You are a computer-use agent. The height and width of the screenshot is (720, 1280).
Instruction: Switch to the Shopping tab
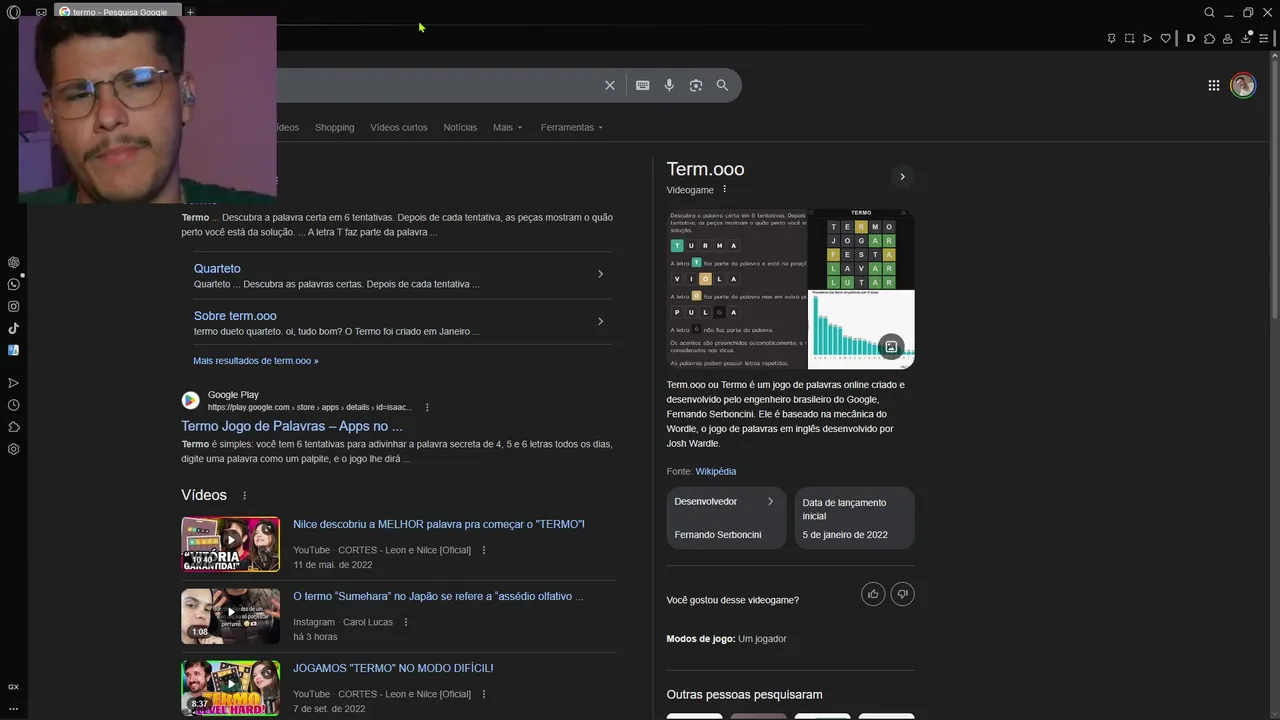pyautogui.click(x=334, y=127)
